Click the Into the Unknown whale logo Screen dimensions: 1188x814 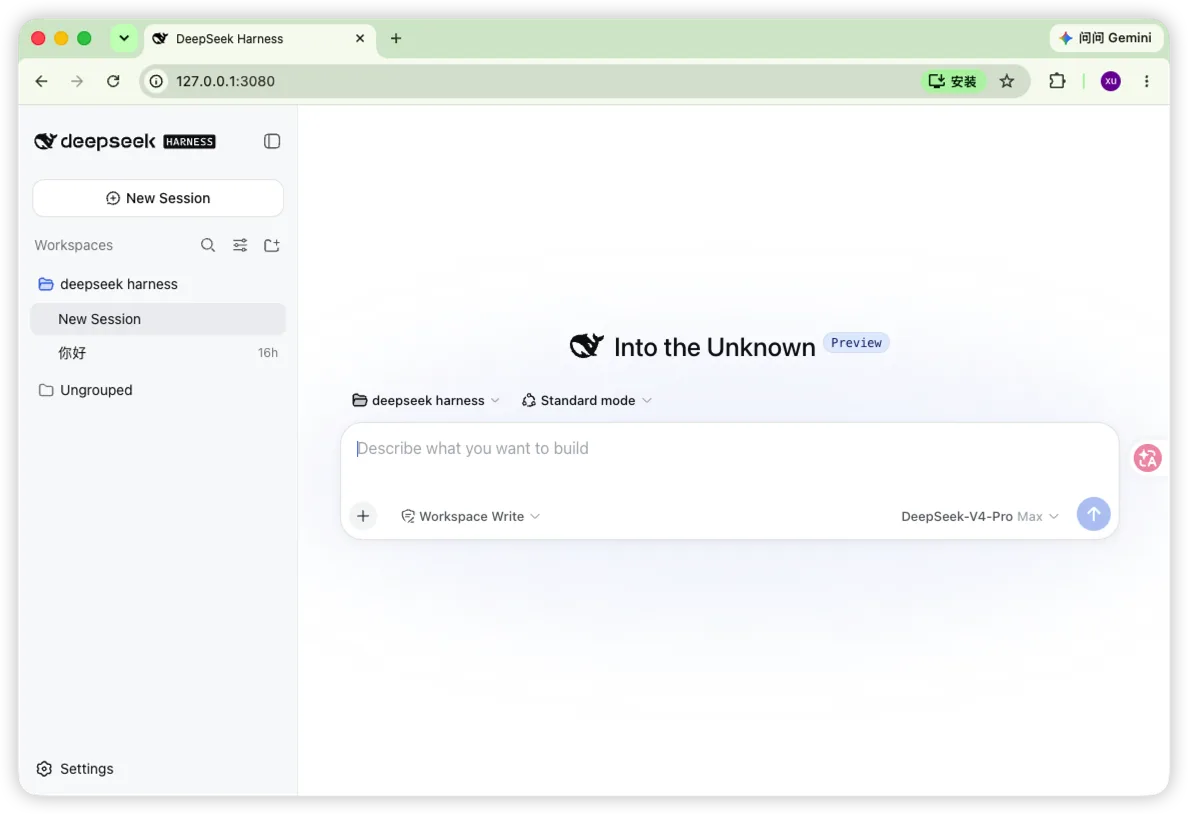tap(586, 346)
